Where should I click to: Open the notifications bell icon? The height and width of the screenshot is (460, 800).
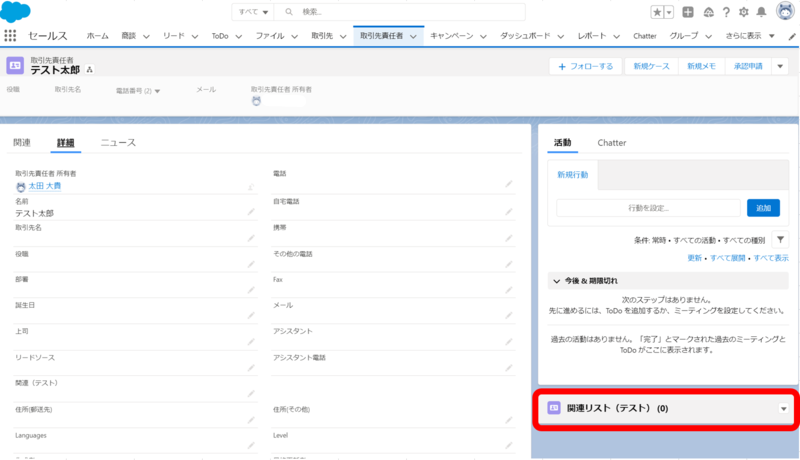[x=761, y=12]
